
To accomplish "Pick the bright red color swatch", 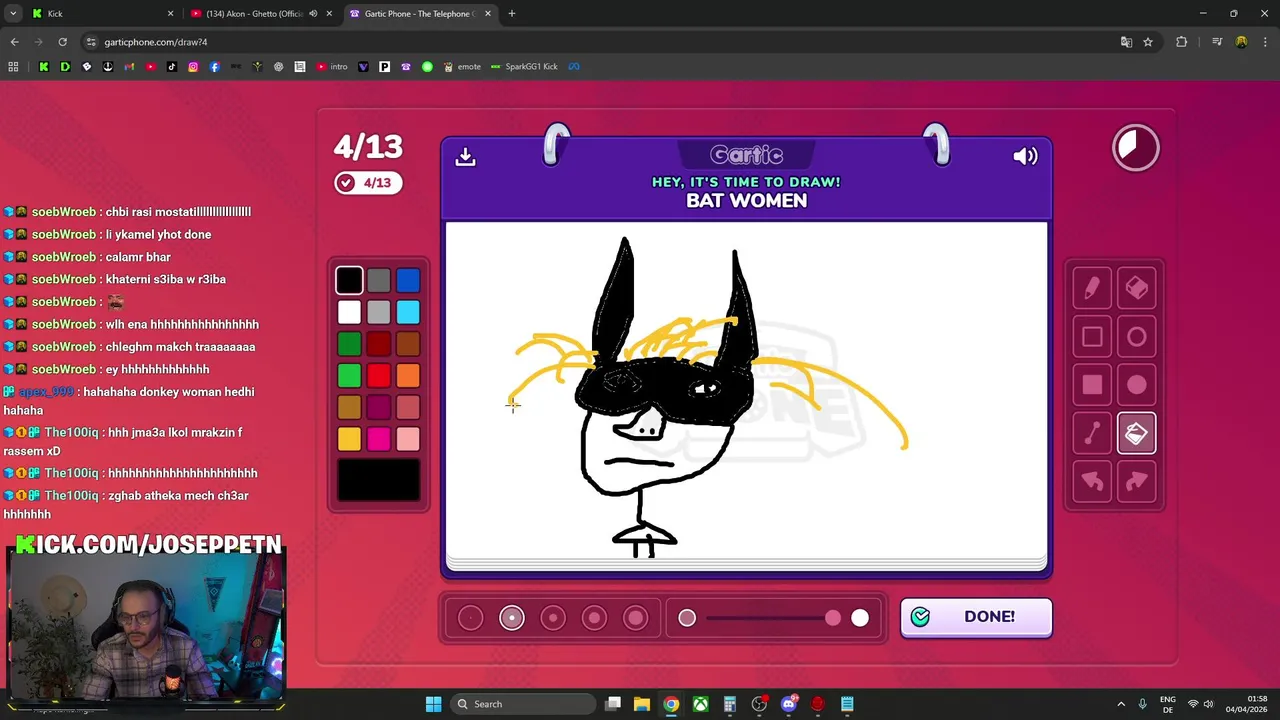I will [378, 375].
